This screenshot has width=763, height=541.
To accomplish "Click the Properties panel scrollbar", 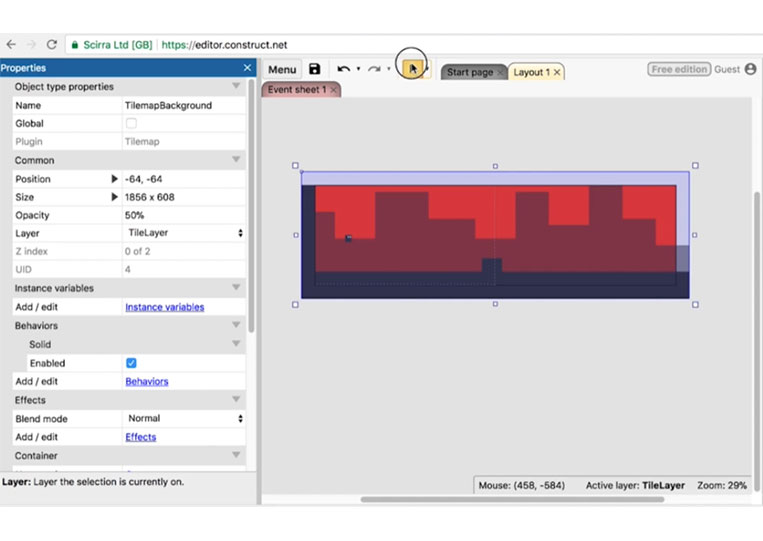I will click(x=251, y=205).
